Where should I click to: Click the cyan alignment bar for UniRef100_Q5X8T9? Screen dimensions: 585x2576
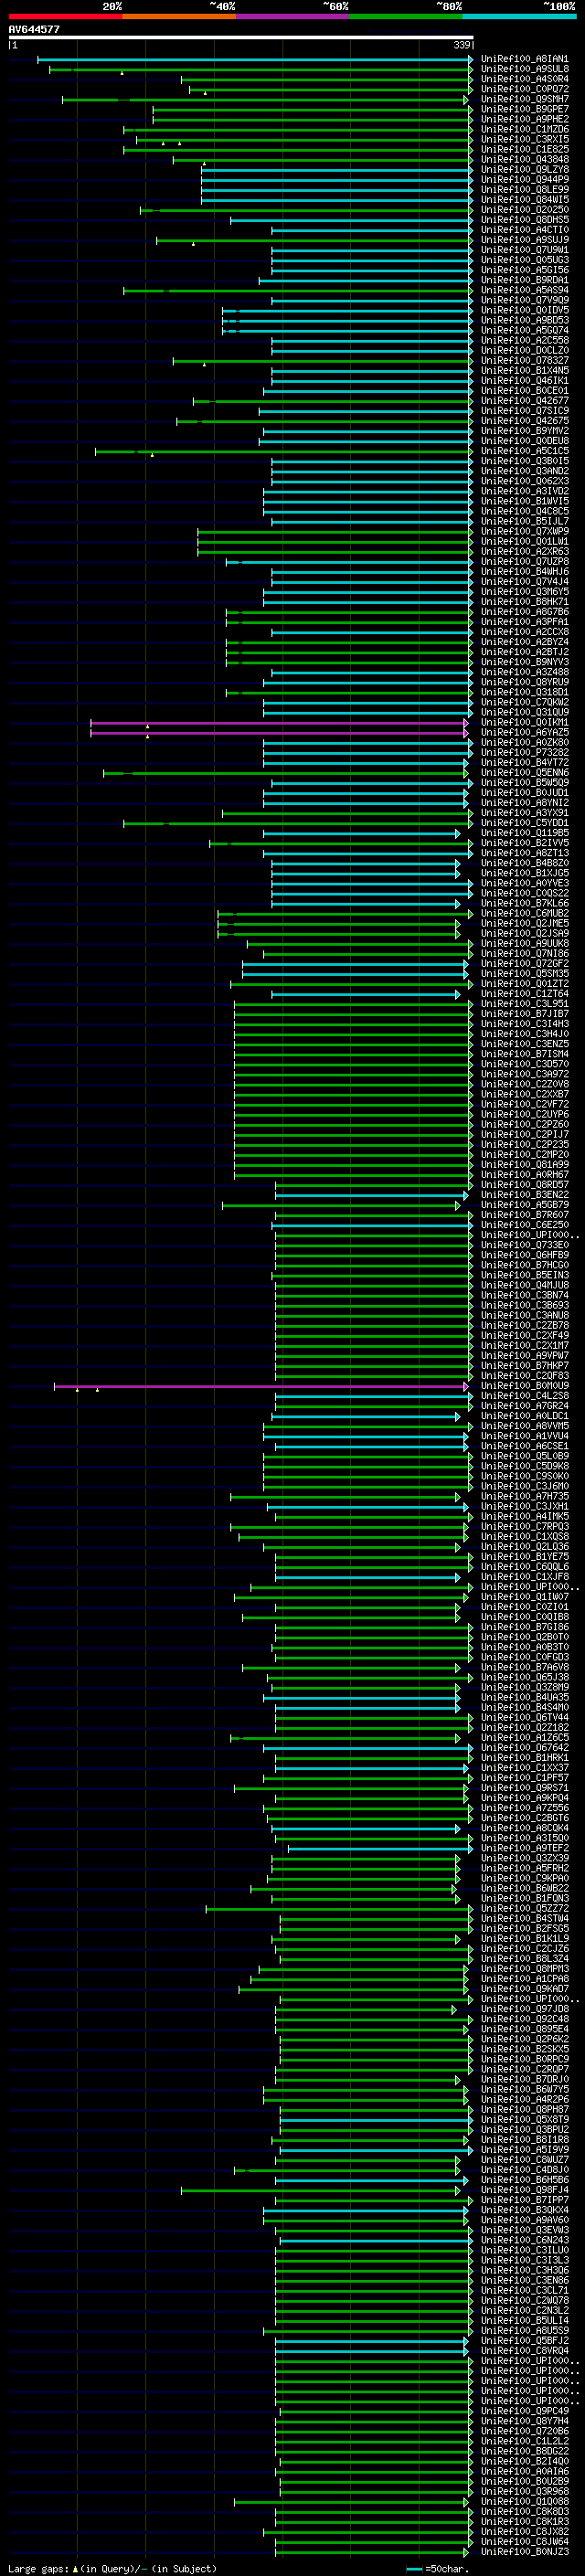tap(375, 2120)
